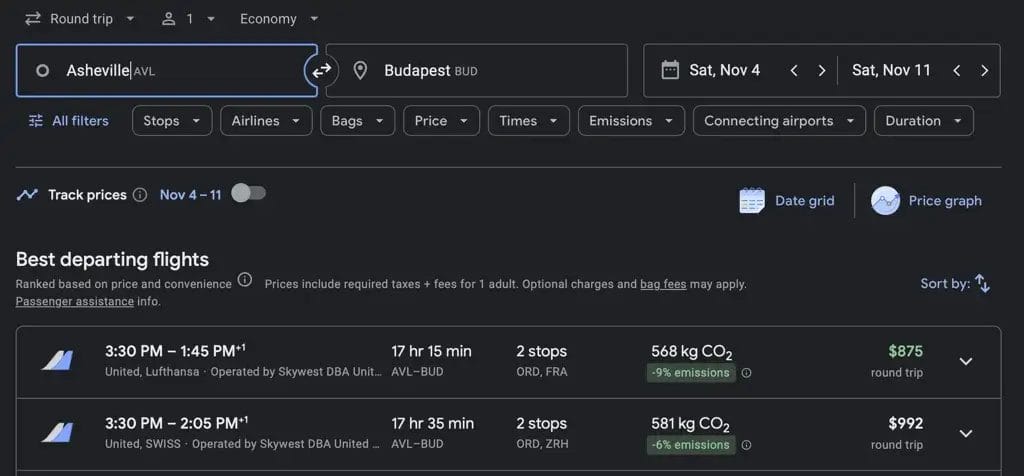Go to previous return date before Nov 11
Viewport: 1024px width, 476px height.
tap(956, 71)
